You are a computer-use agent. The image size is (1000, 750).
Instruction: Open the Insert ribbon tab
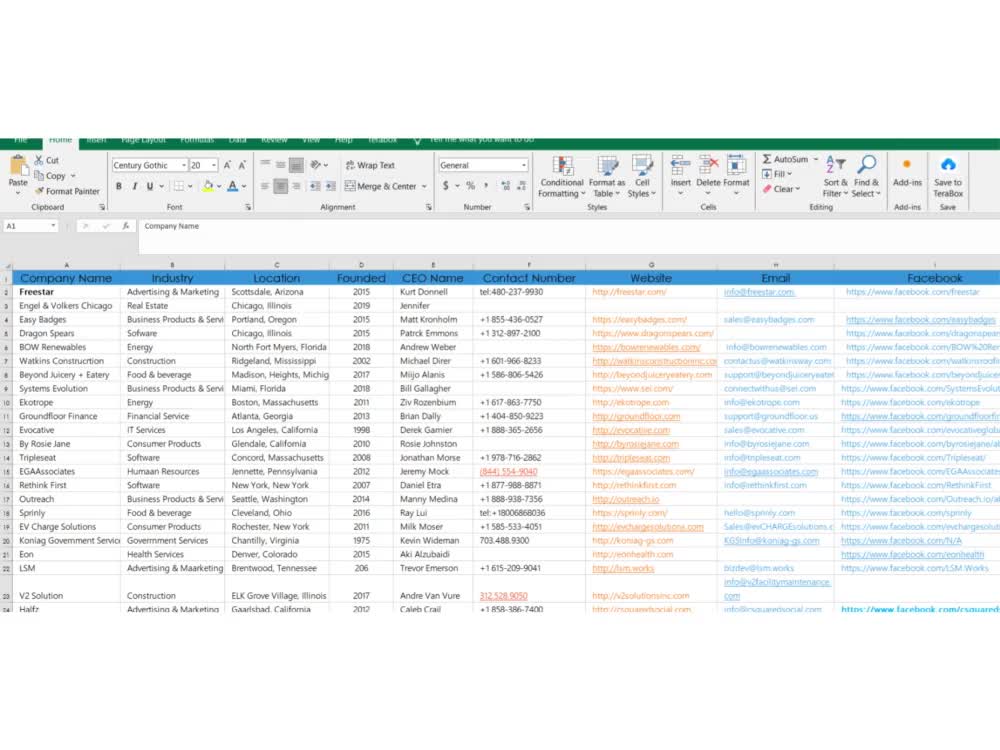96,141
